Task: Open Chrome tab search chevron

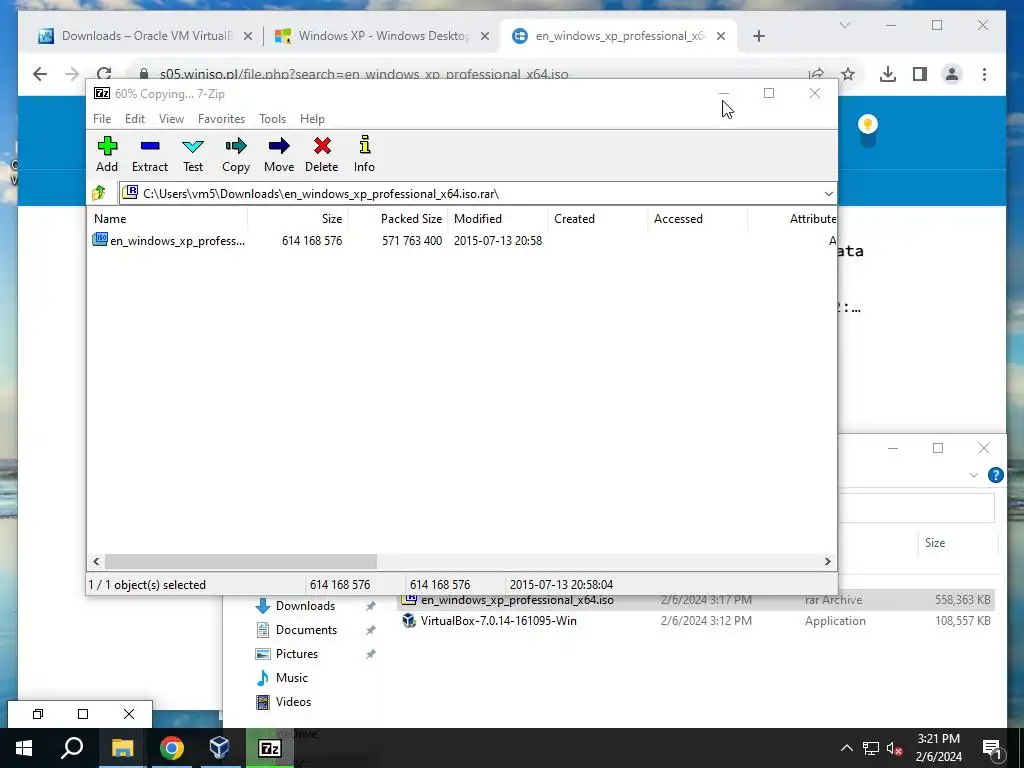Action: (844, 25)
